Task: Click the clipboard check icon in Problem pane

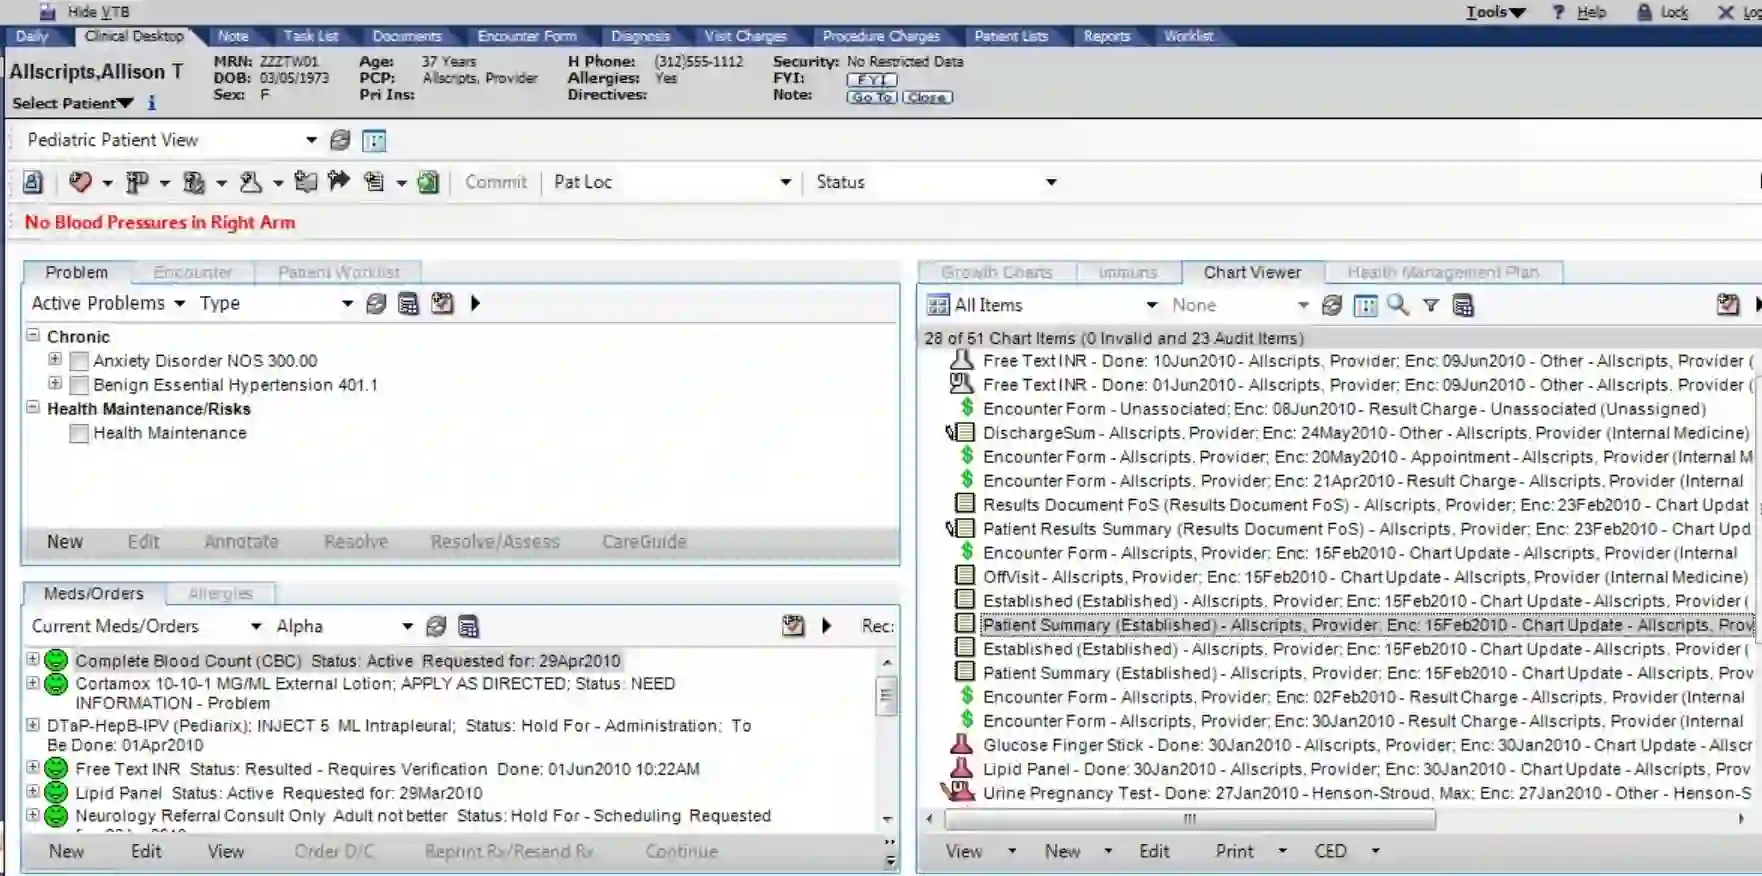Action: tap(442, 303)
